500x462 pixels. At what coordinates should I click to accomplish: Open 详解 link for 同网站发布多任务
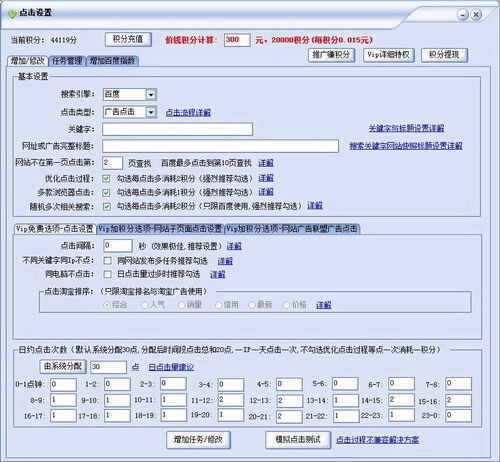pos(225,262)
